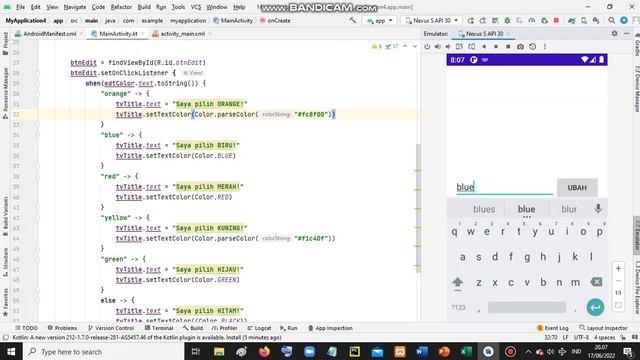Open the Refactor menu
The width and height of the screenshot is (640, 360).
point(121,7)
